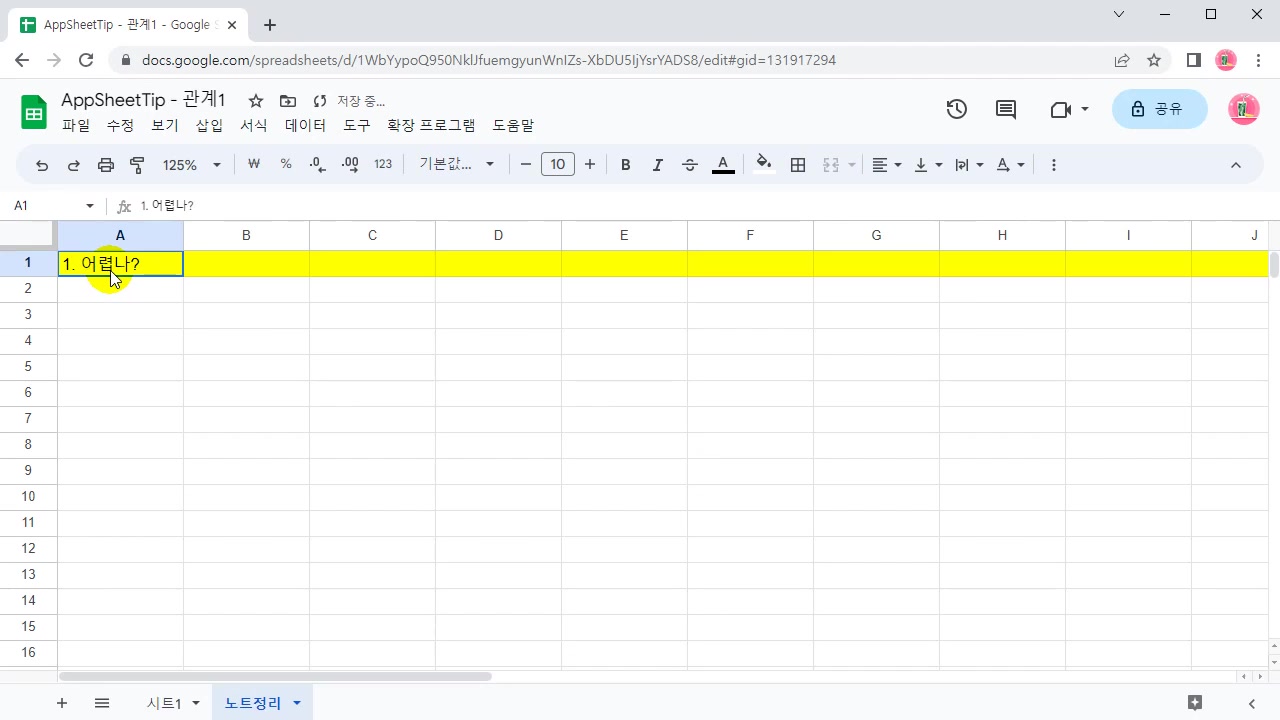Viewport: 1280px width, 720px height.
Task: Expand the 기본값 font dropdown
Action: point(457,165)
